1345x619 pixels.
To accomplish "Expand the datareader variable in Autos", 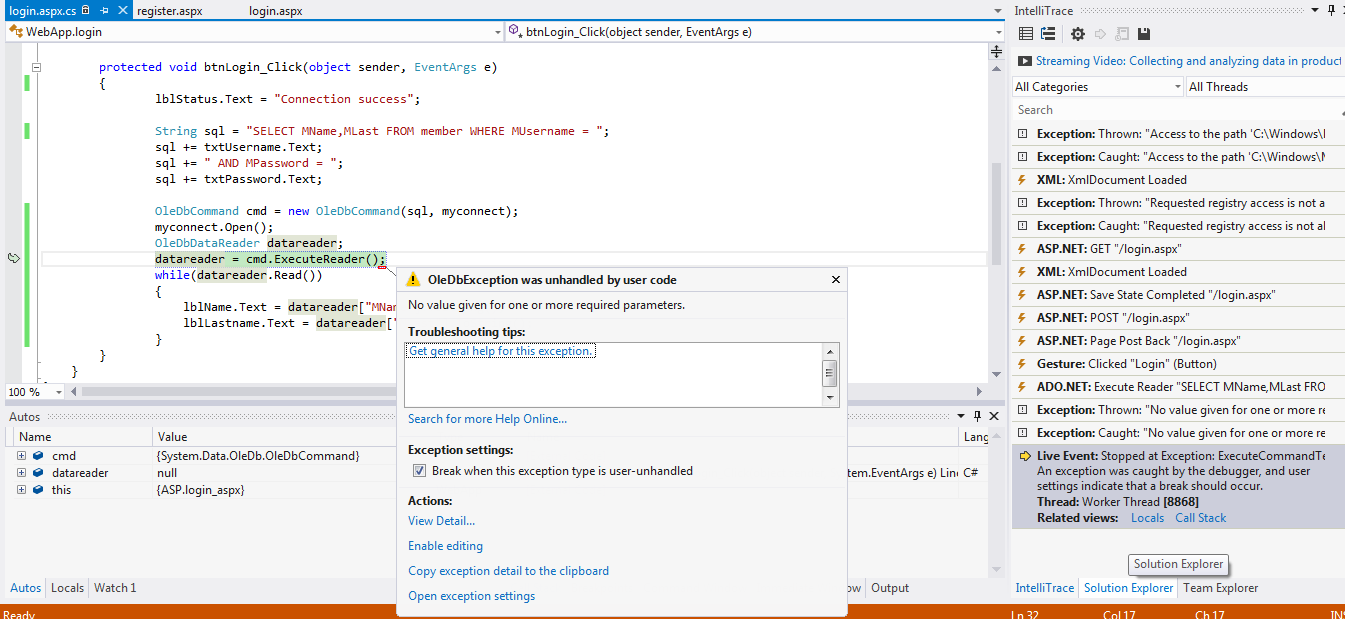I will click(21, 473).
